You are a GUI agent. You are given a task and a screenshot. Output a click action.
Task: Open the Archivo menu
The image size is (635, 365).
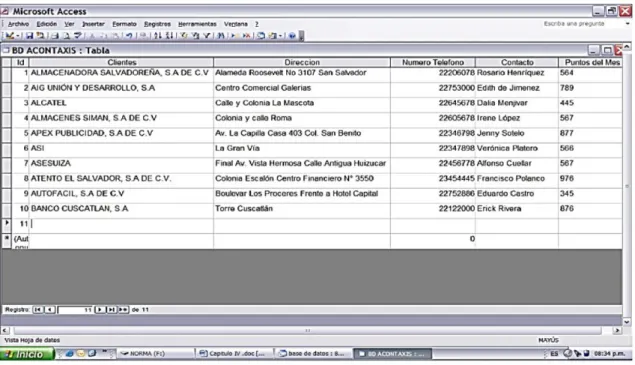18,24
